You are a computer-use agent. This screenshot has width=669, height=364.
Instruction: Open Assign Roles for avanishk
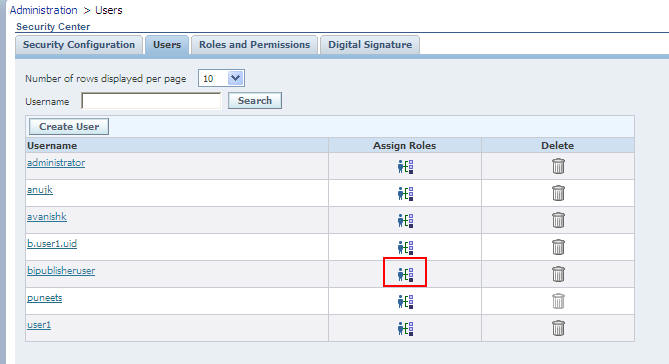(405, 220)
